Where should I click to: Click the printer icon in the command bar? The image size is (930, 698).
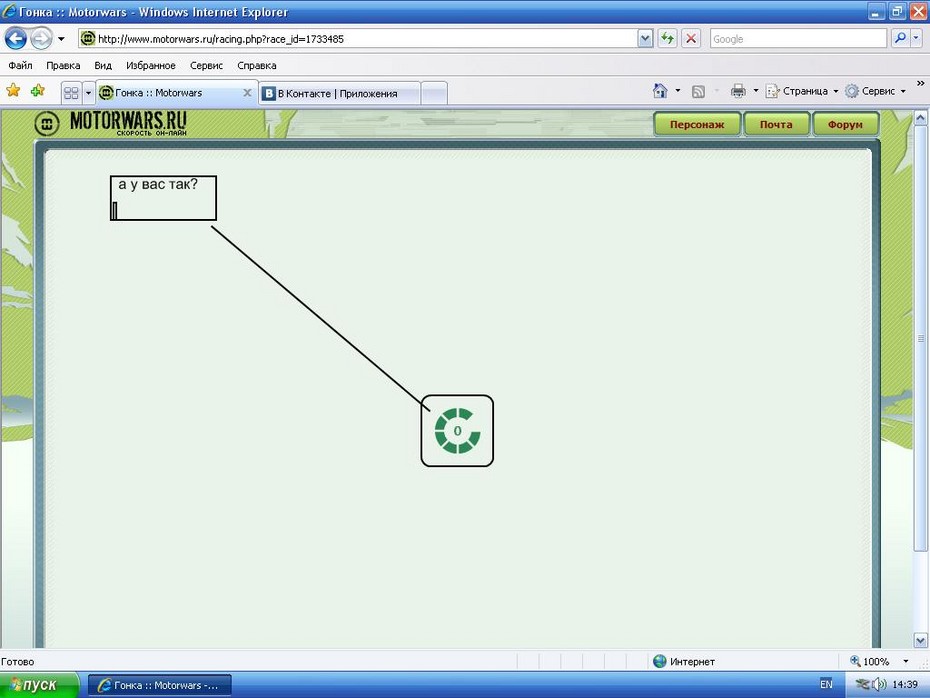click(x=738, y=91)
